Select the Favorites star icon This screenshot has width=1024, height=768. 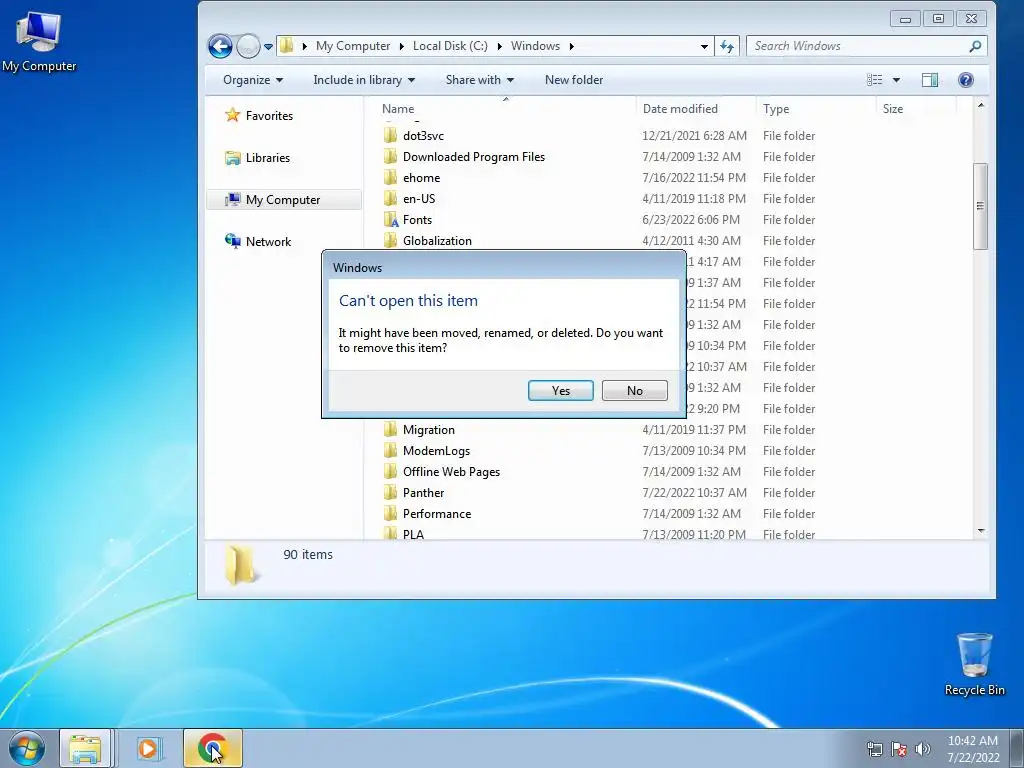pos(232,116)
